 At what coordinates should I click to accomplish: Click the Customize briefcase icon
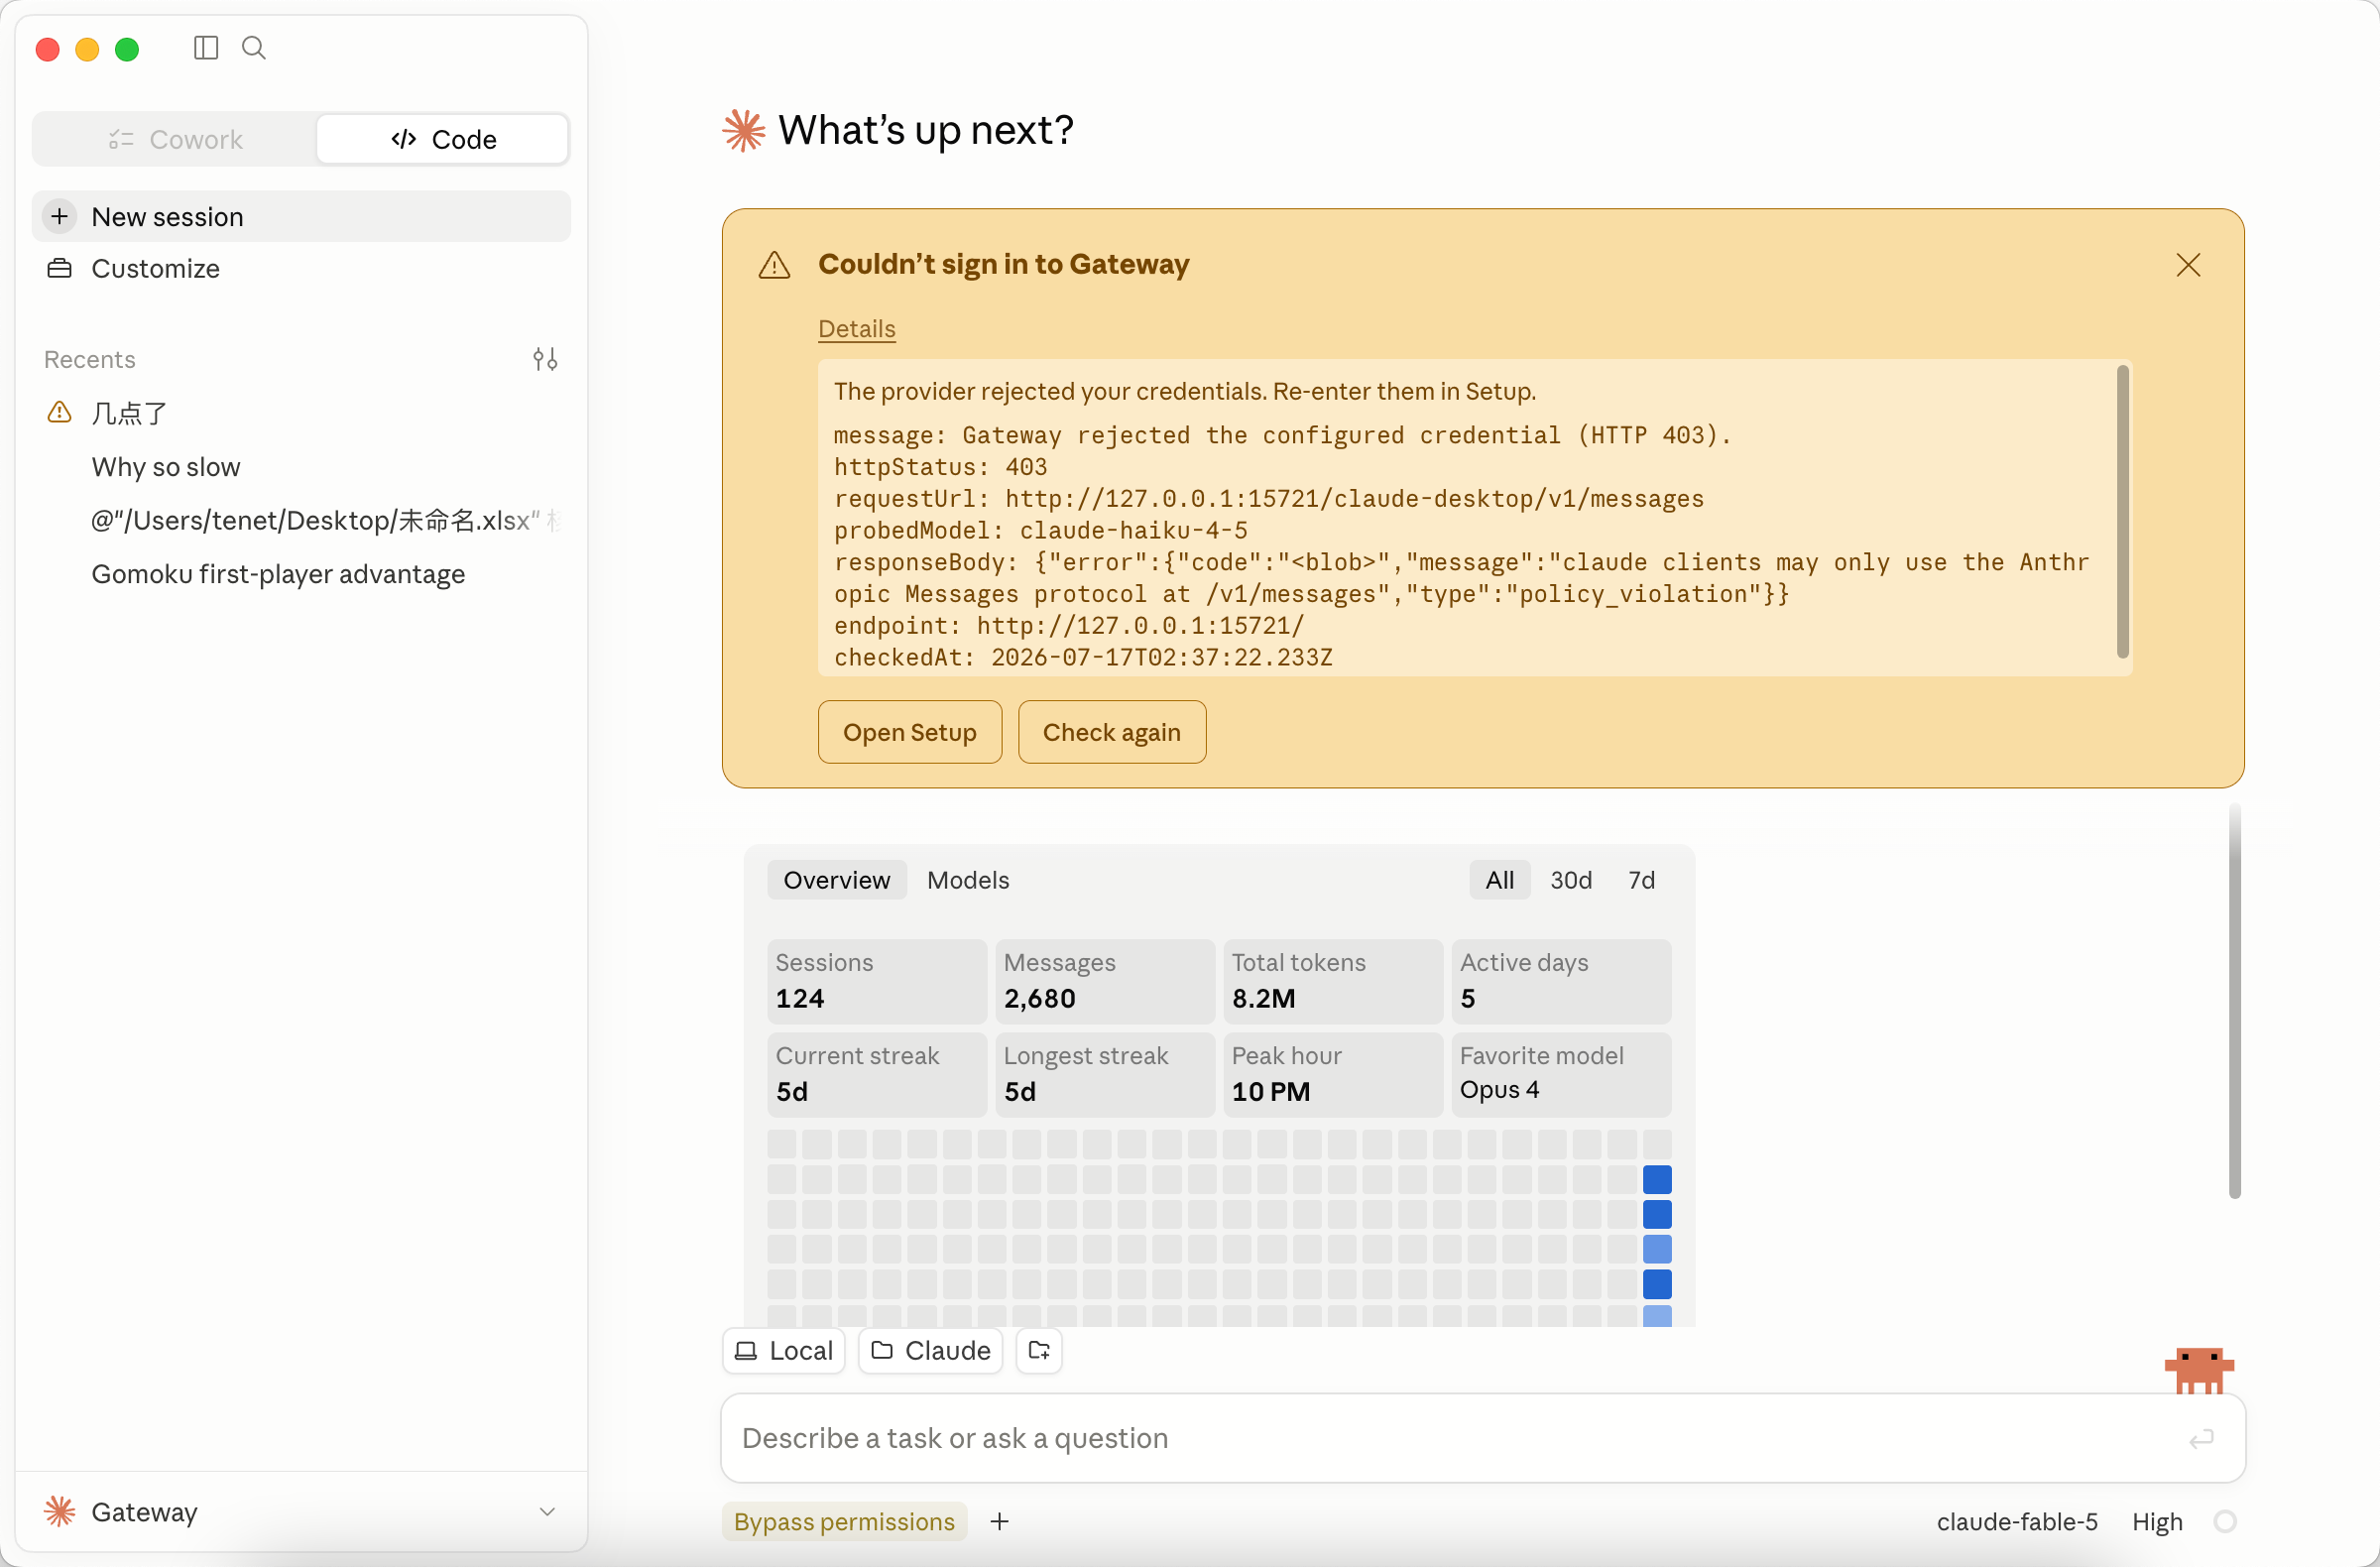point(60,268)
